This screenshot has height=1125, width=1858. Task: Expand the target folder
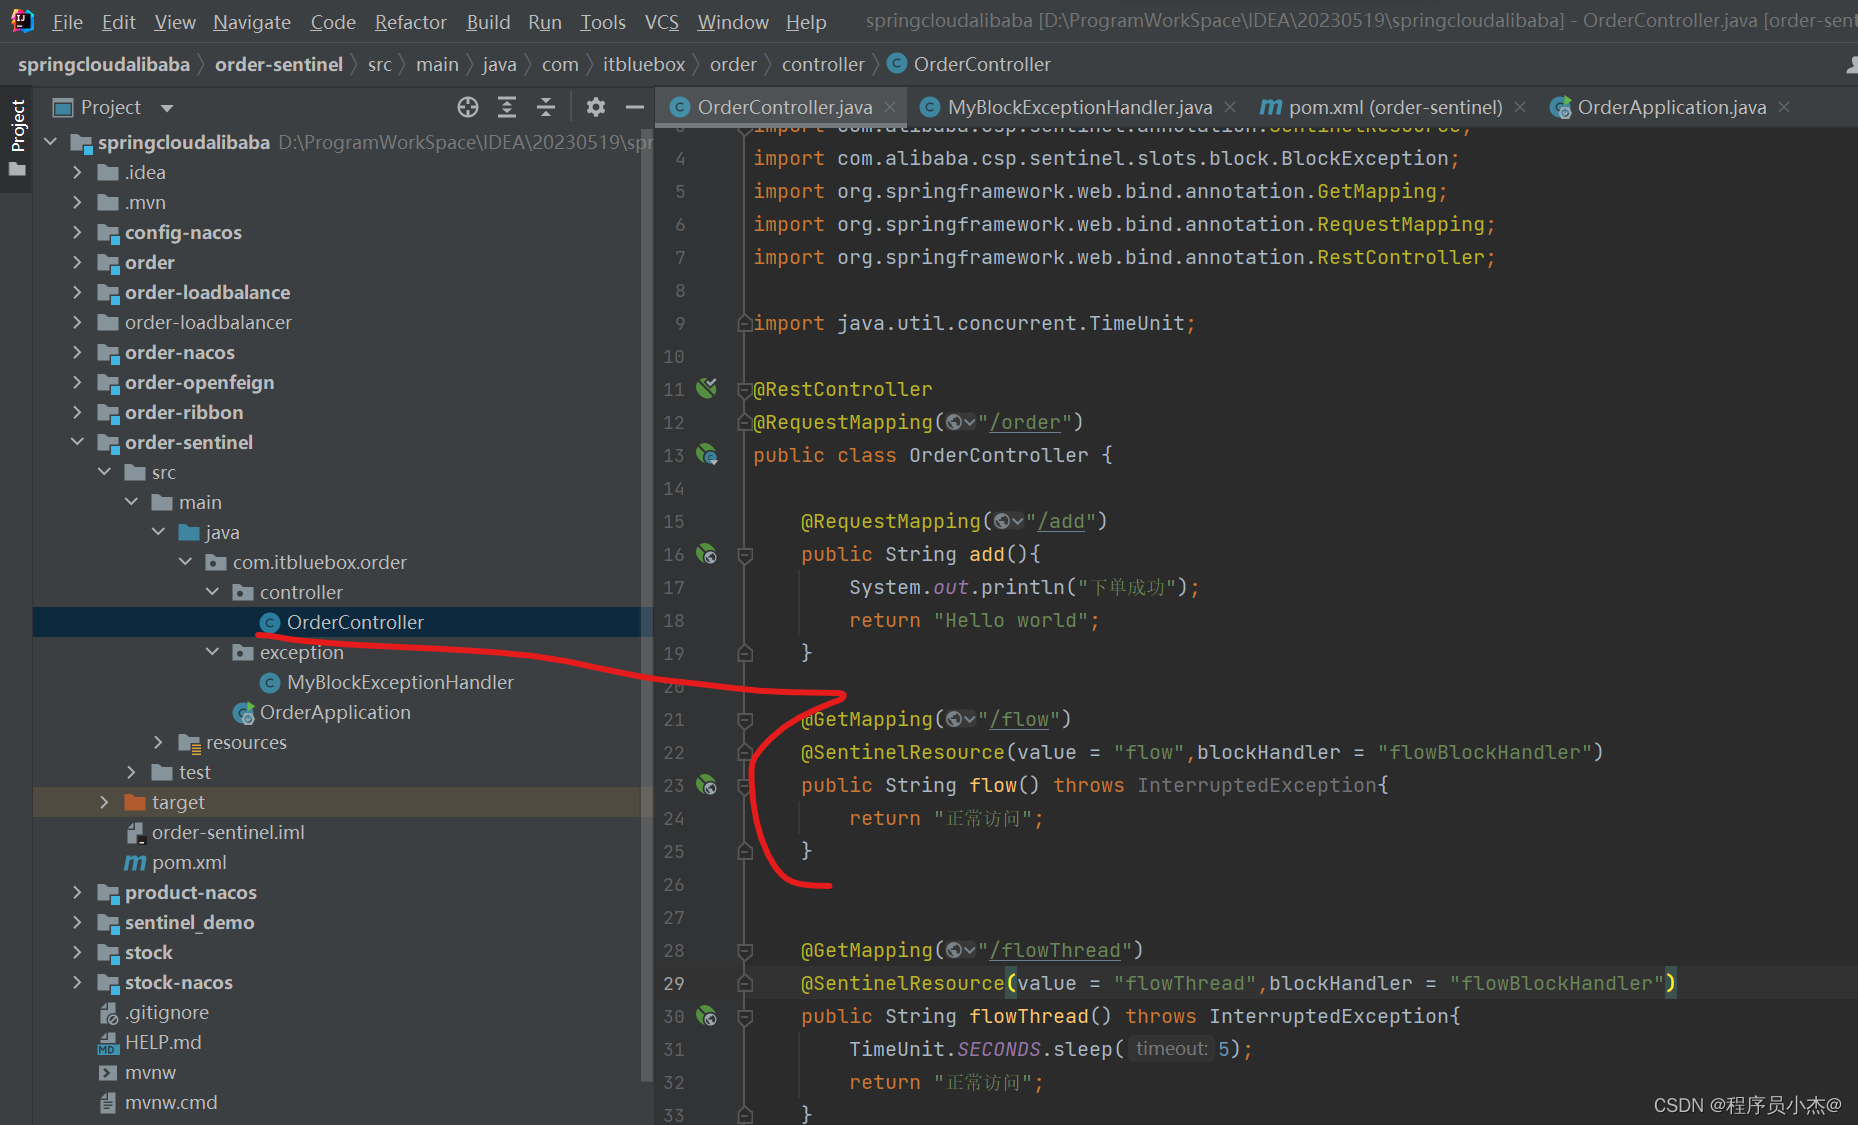104,802
